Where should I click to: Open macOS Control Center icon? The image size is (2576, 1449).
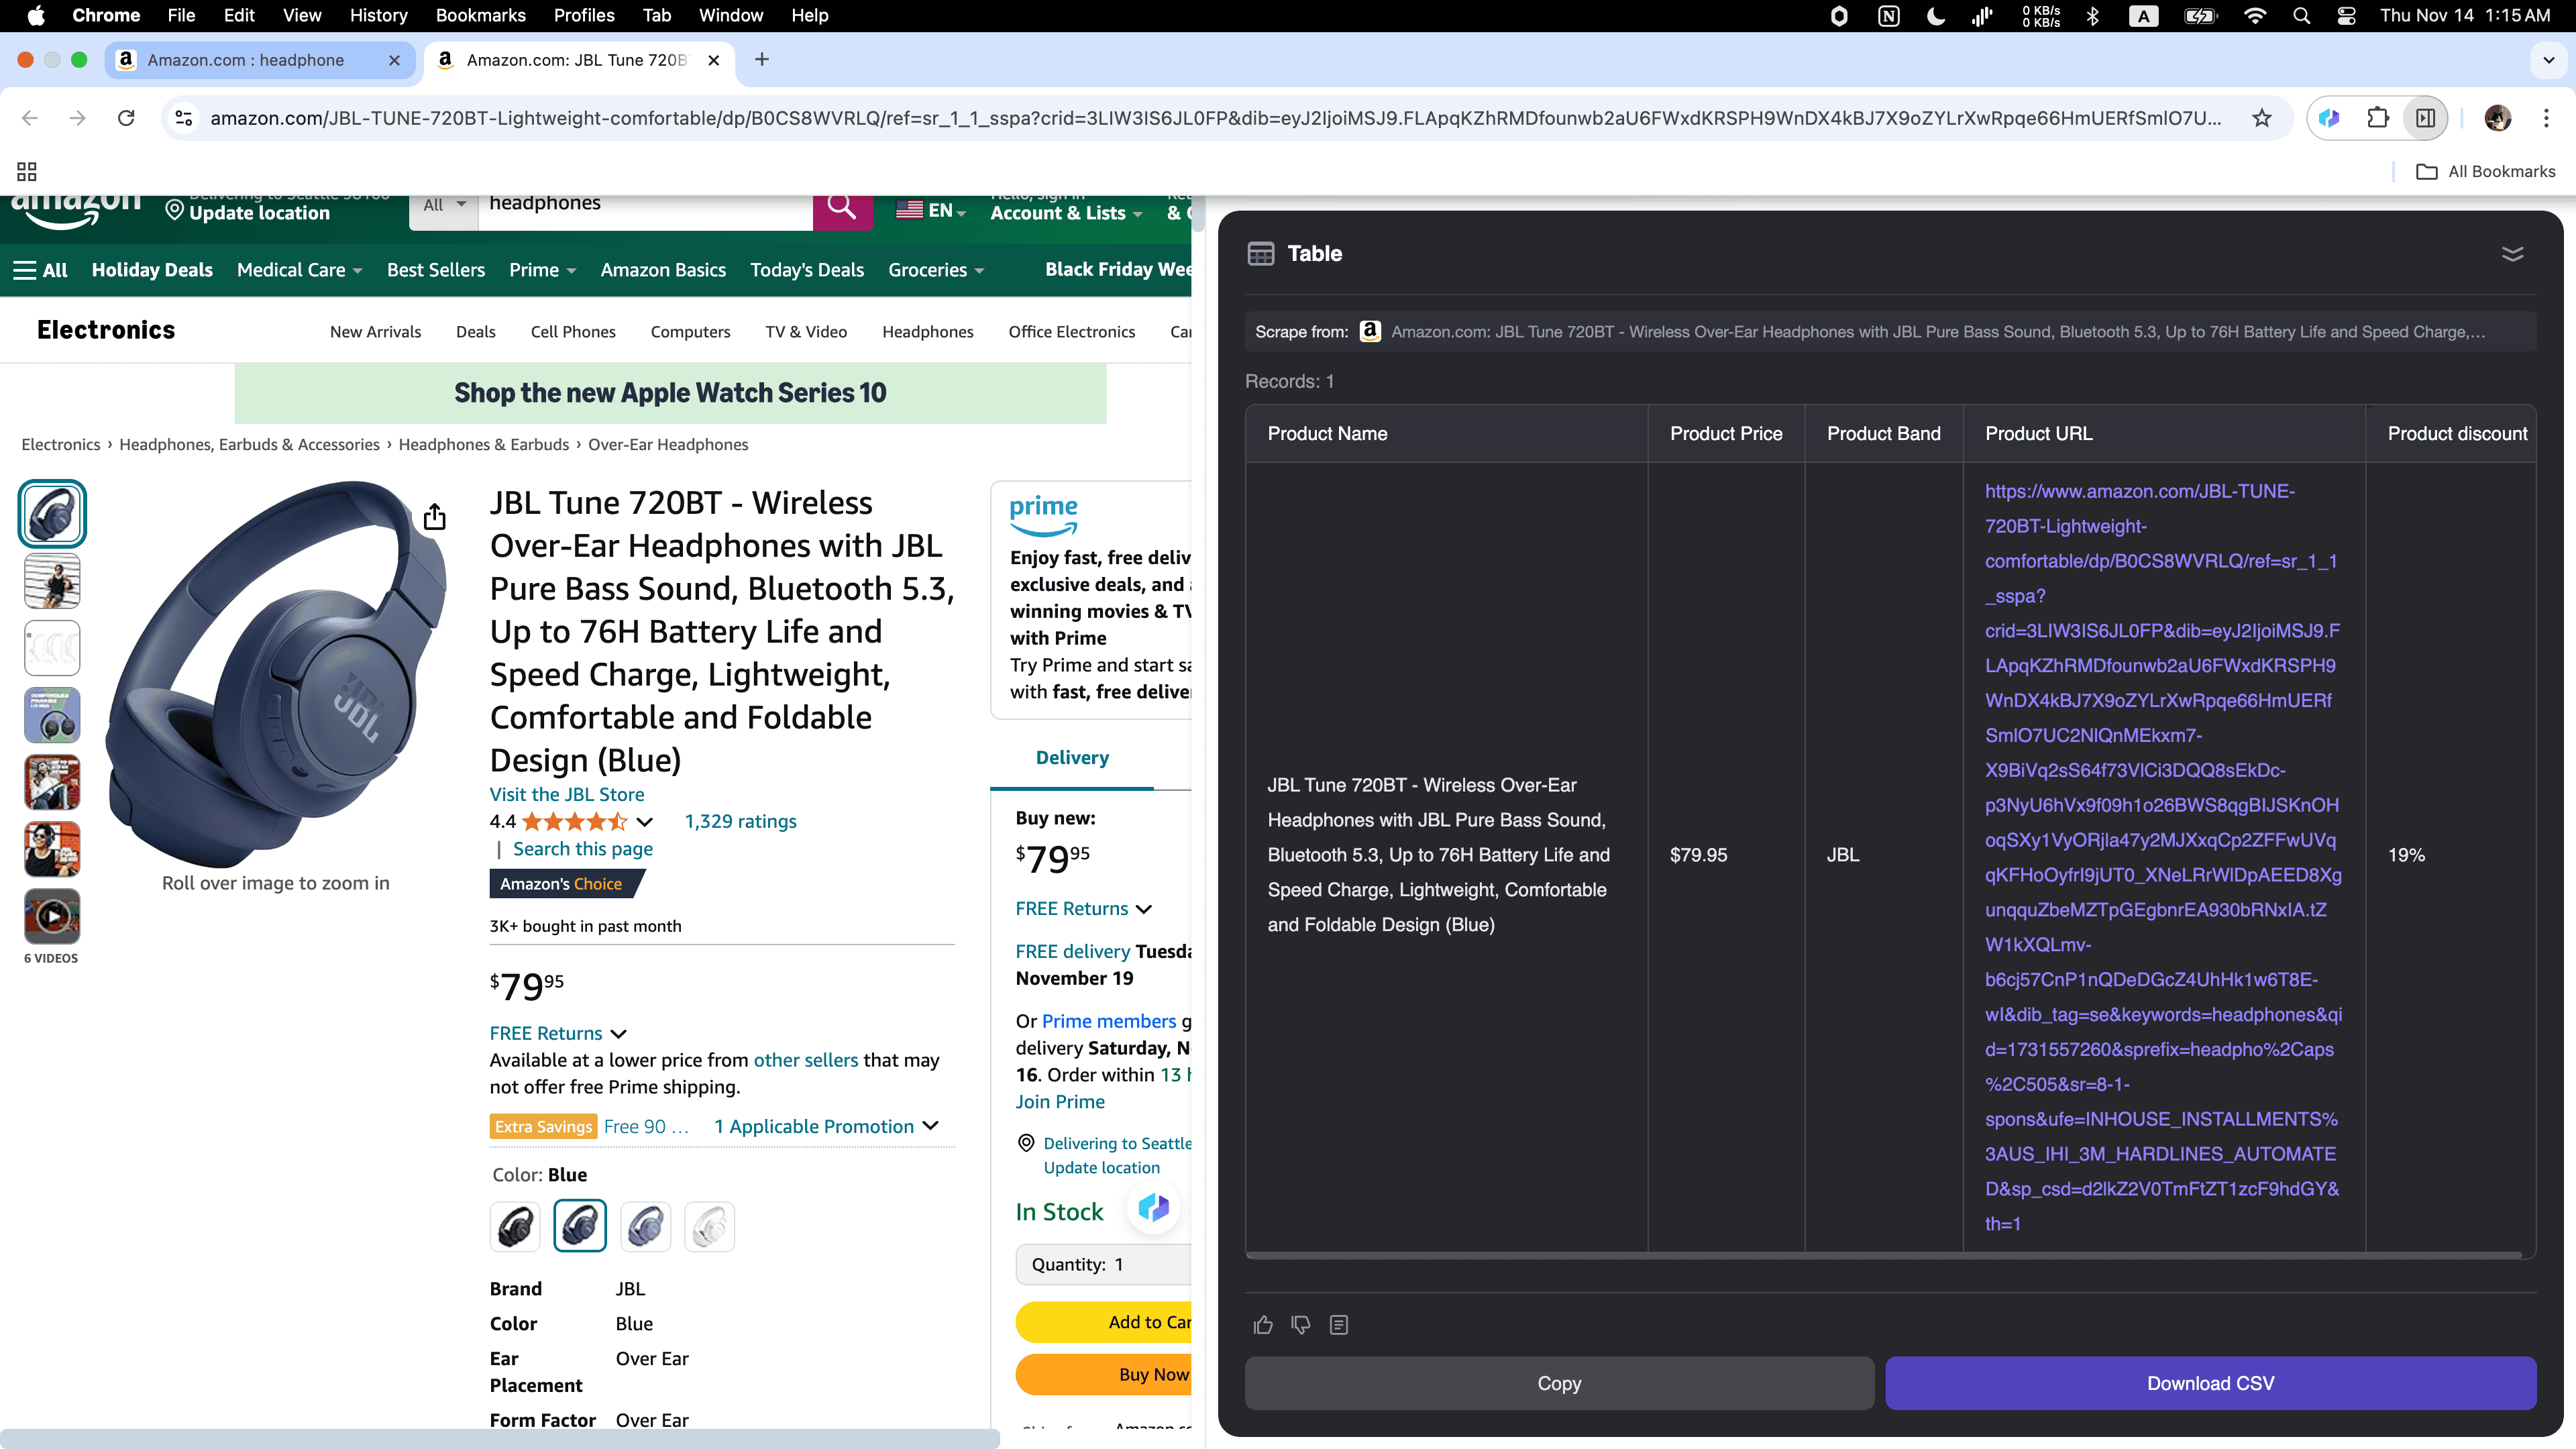coord(2346,16)
